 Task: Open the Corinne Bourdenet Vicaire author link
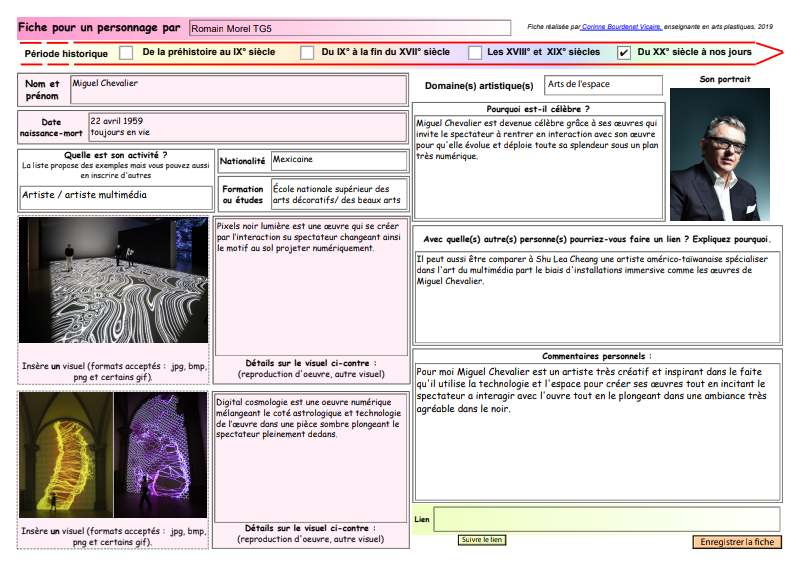coord(621,27)
